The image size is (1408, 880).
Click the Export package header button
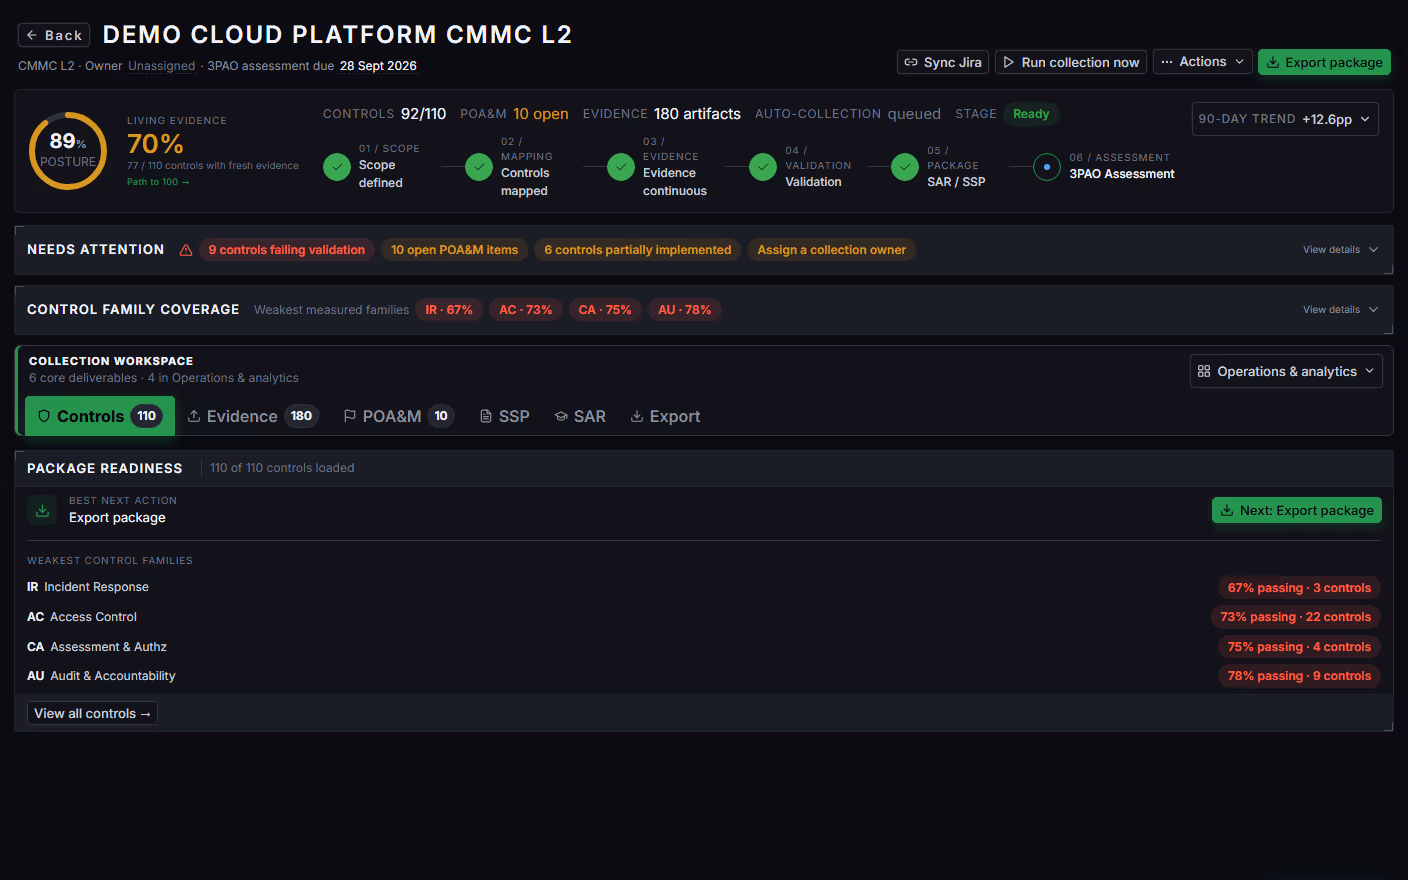pyautogui.click(x=1324, y=62)
